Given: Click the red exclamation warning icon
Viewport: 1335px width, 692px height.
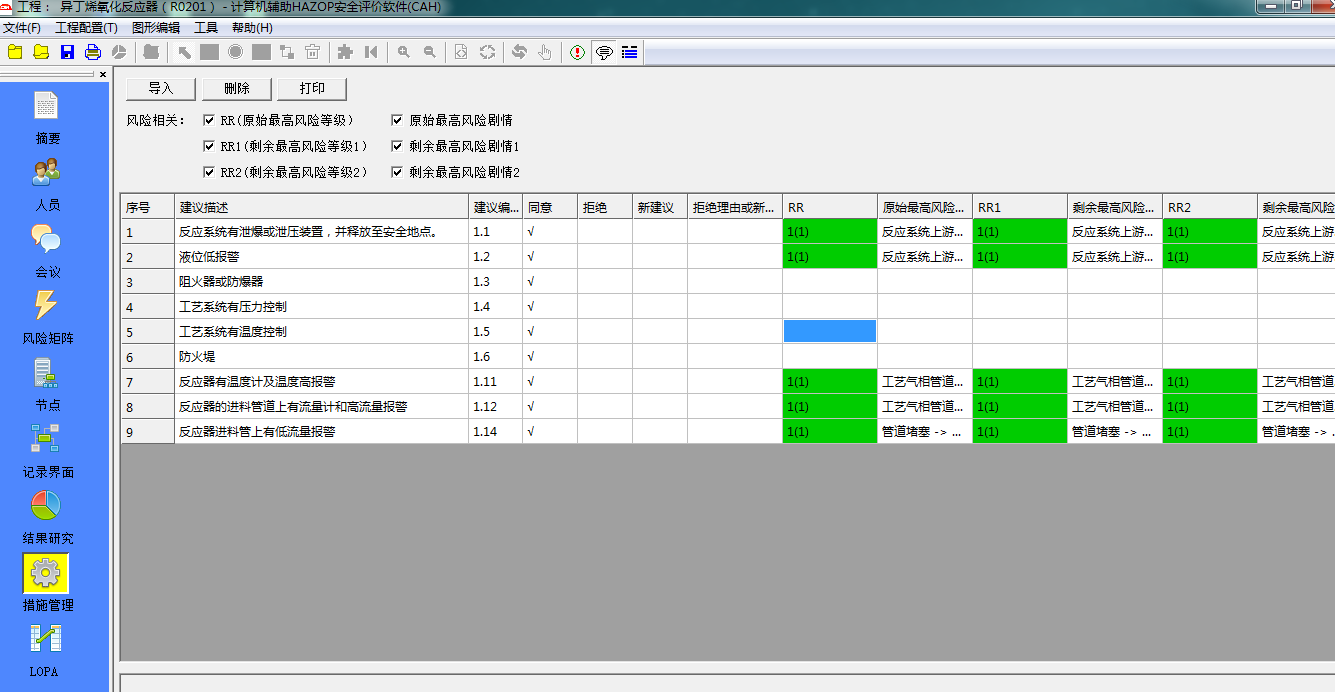Looking at the screenshot, I should coord(578,52).
